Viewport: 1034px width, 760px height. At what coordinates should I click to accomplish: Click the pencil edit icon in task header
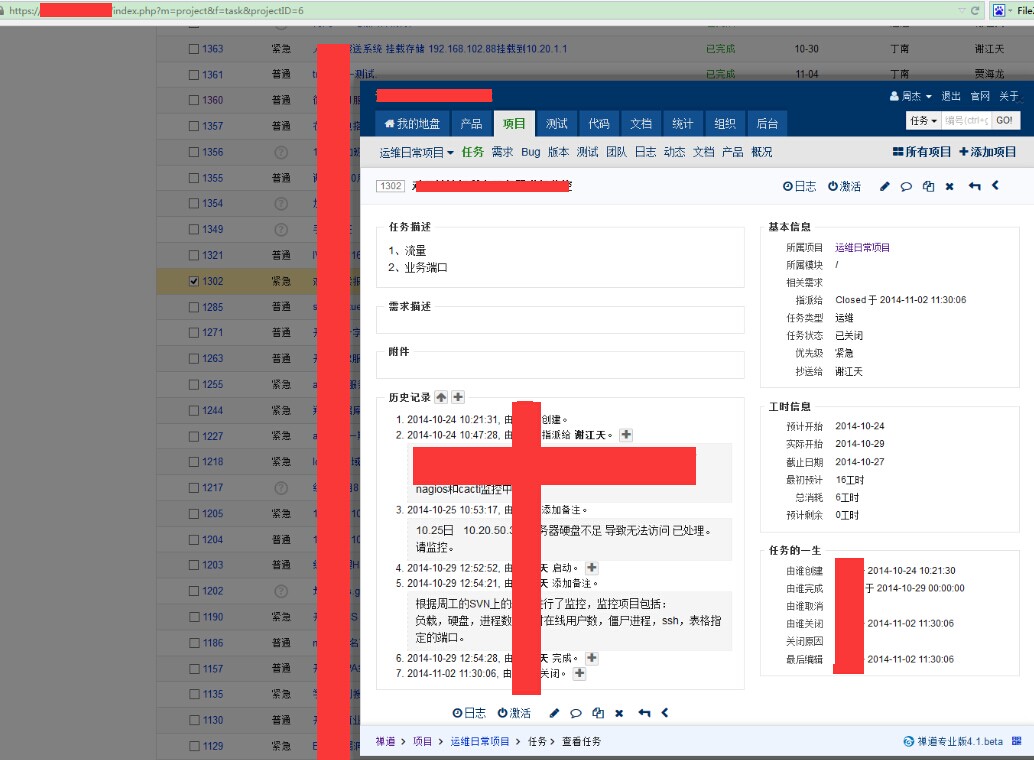[884, 187]
